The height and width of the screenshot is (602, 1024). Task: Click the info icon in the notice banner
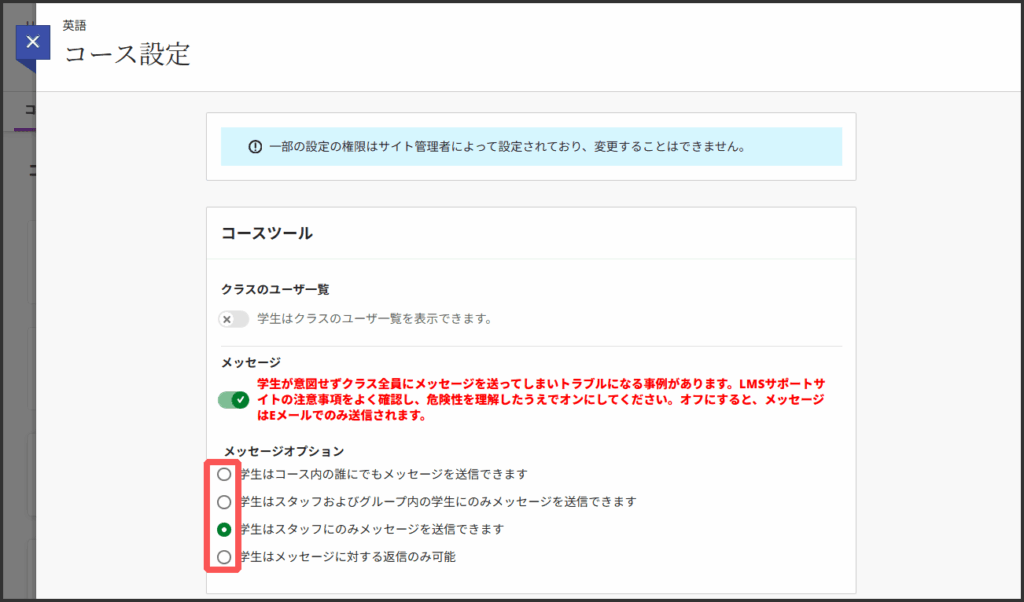pos(255,147)
